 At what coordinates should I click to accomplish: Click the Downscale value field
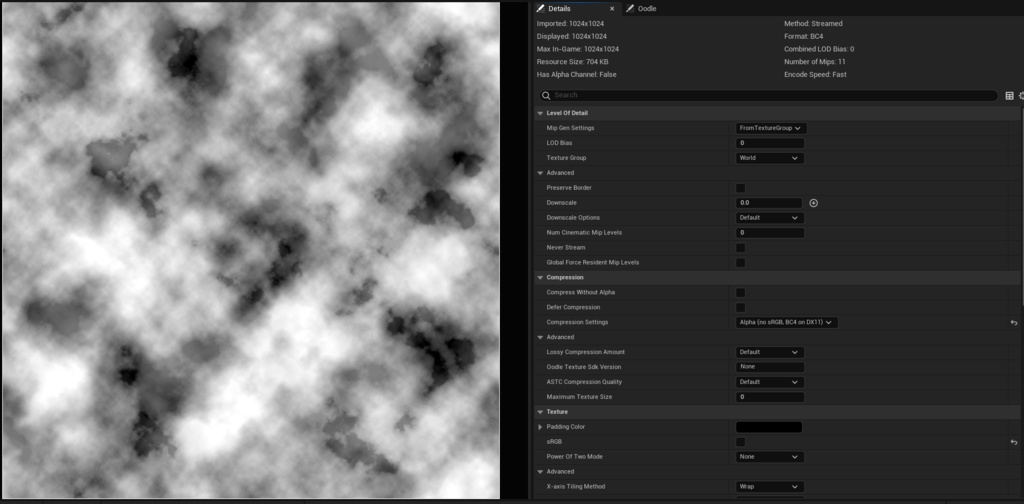(x=769, y=203)
